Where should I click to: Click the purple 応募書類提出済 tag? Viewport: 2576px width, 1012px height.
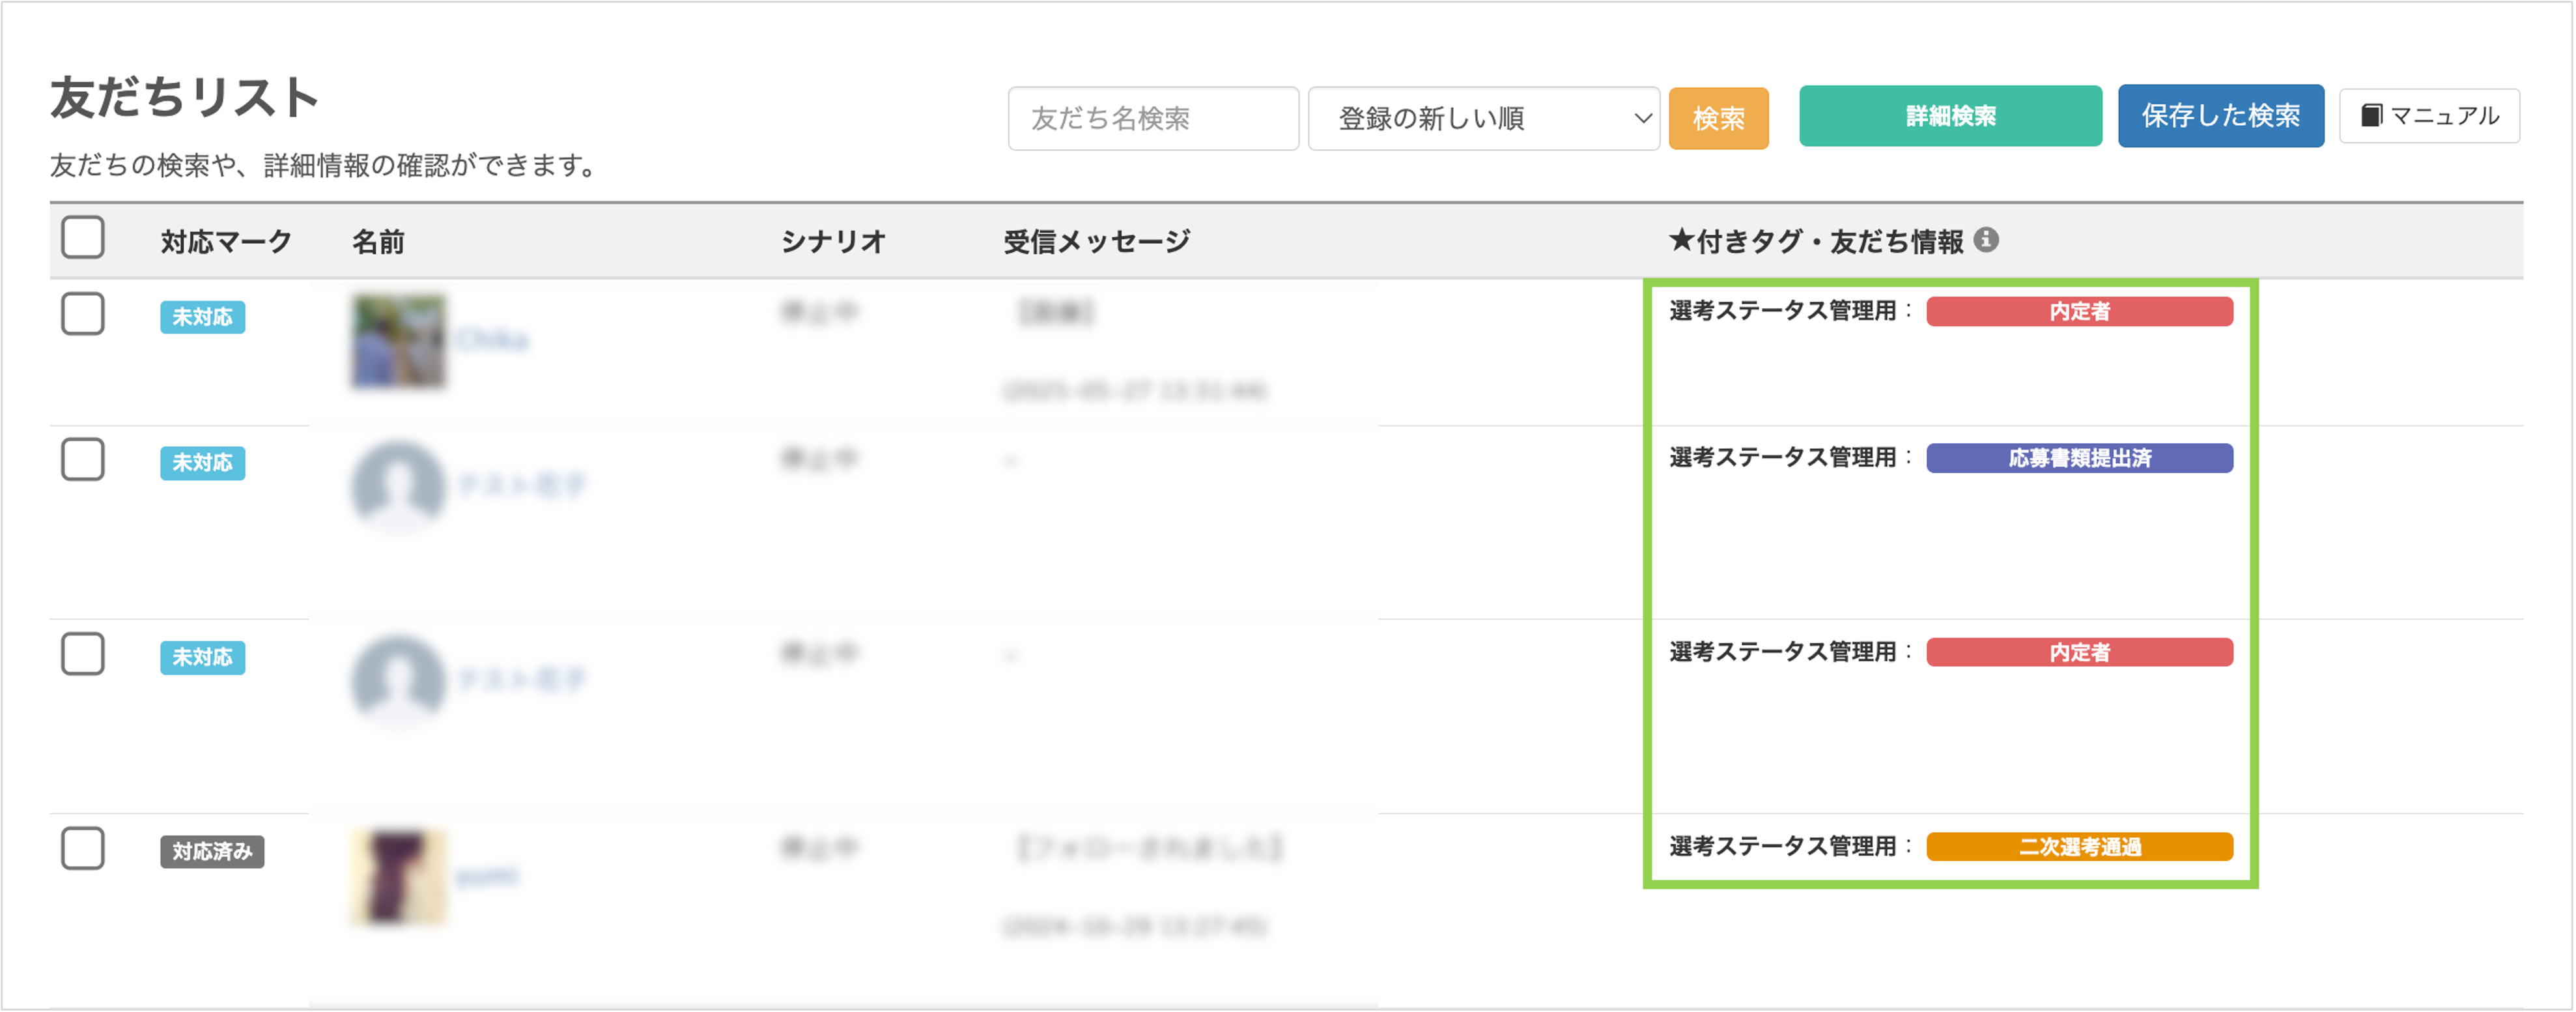[x=2079, y=458]
